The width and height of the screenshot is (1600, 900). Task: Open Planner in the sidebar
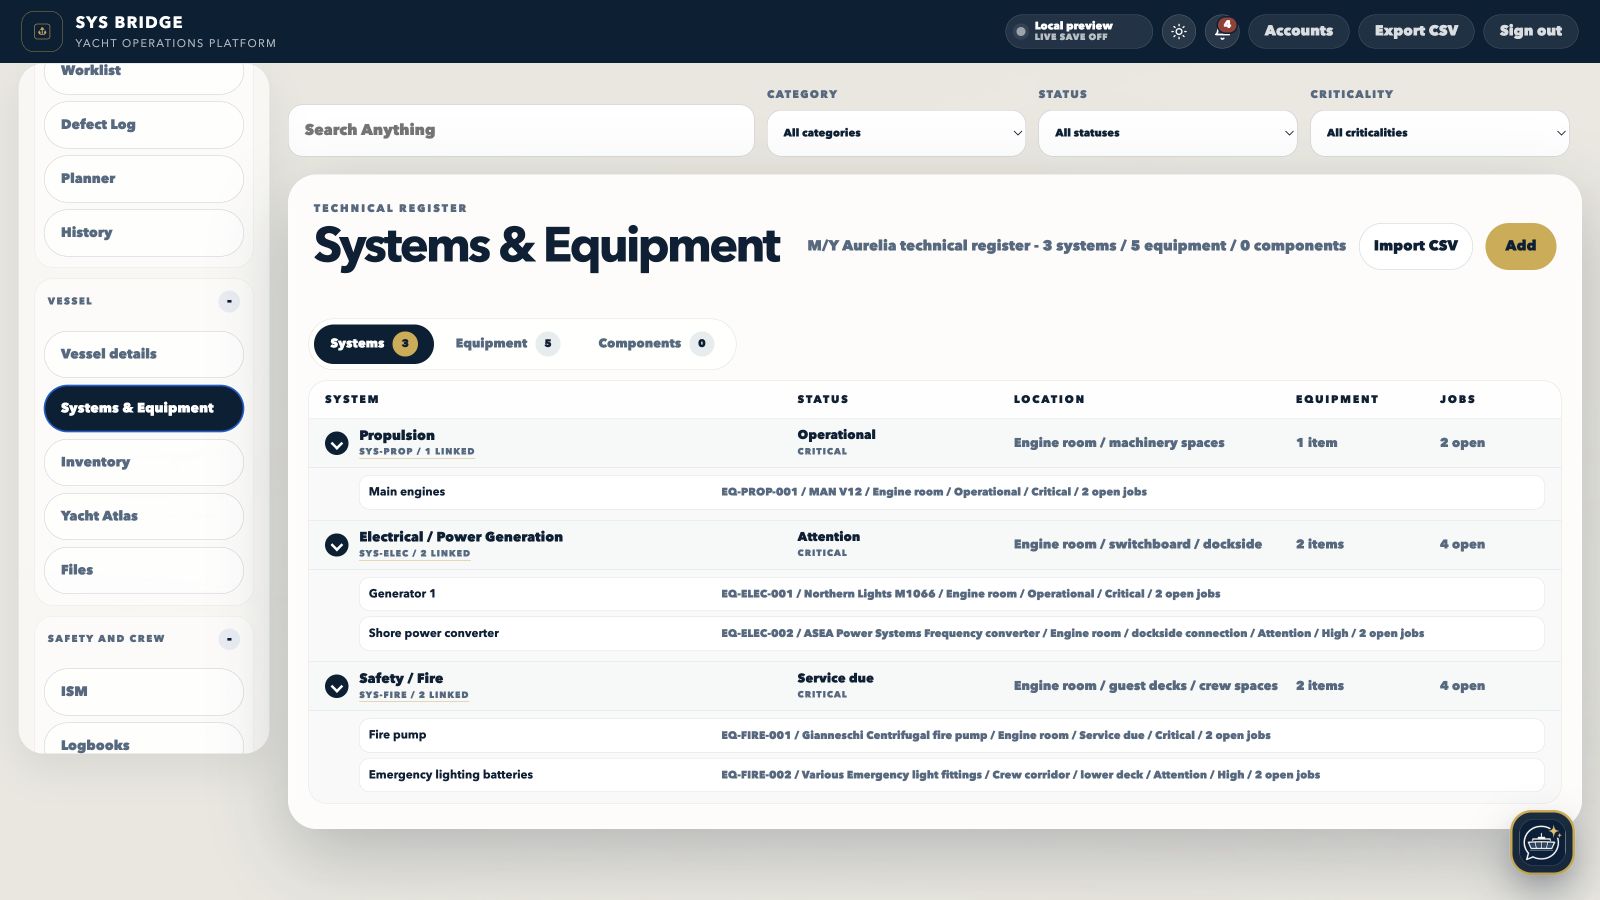tap(144, 179)
